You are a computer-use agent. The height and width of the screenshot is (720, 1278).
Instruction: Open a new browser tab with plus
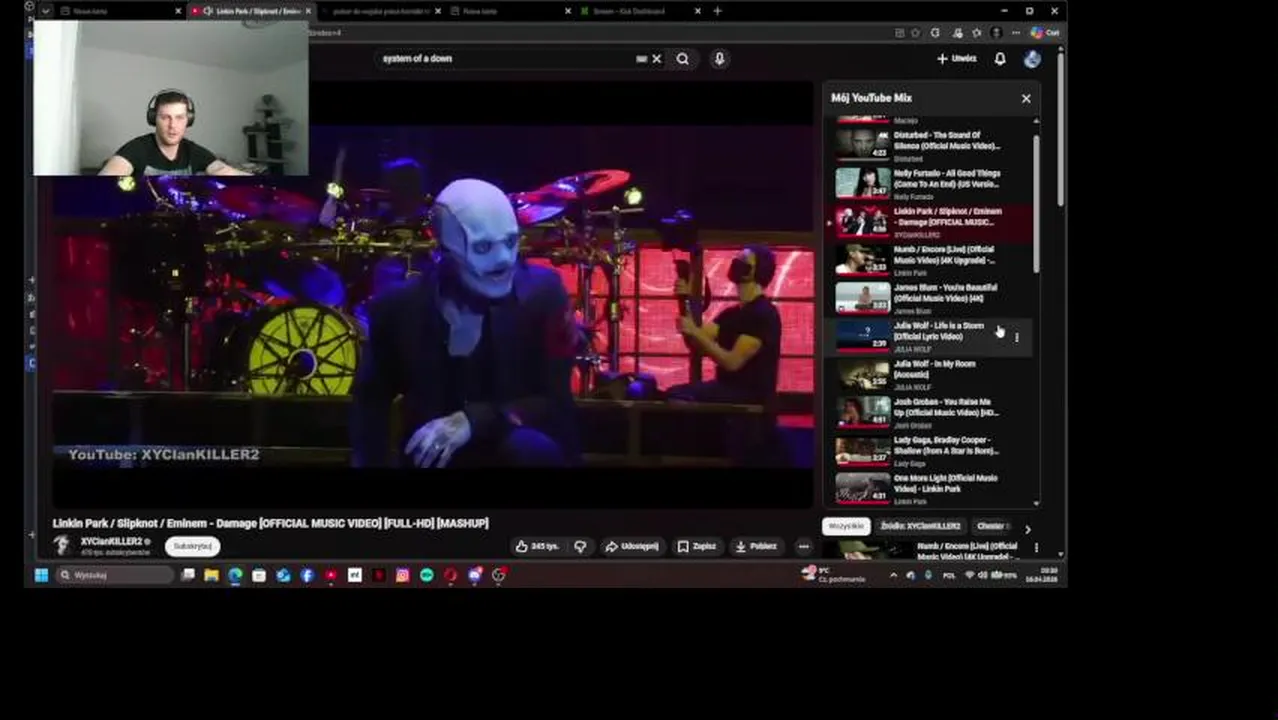tap(717, 11)
